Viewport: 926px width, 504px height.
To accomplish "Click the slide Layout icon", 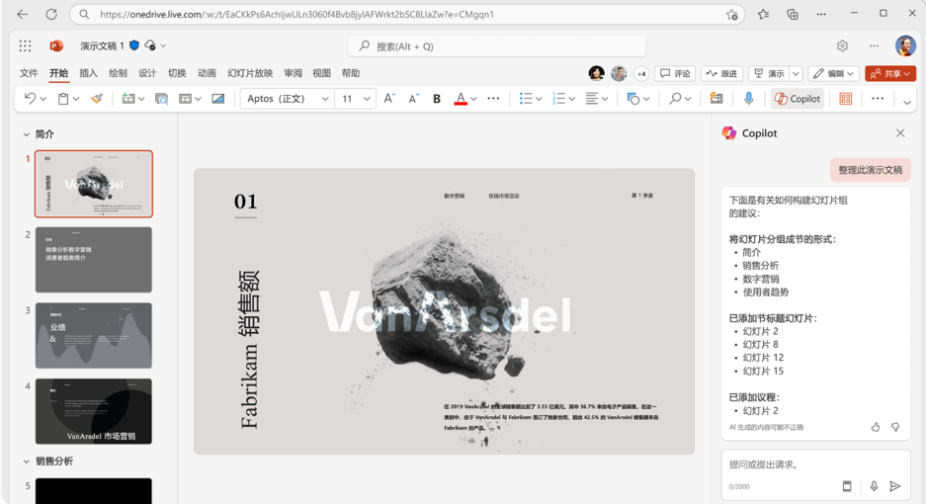I will [x=185, y=99].
